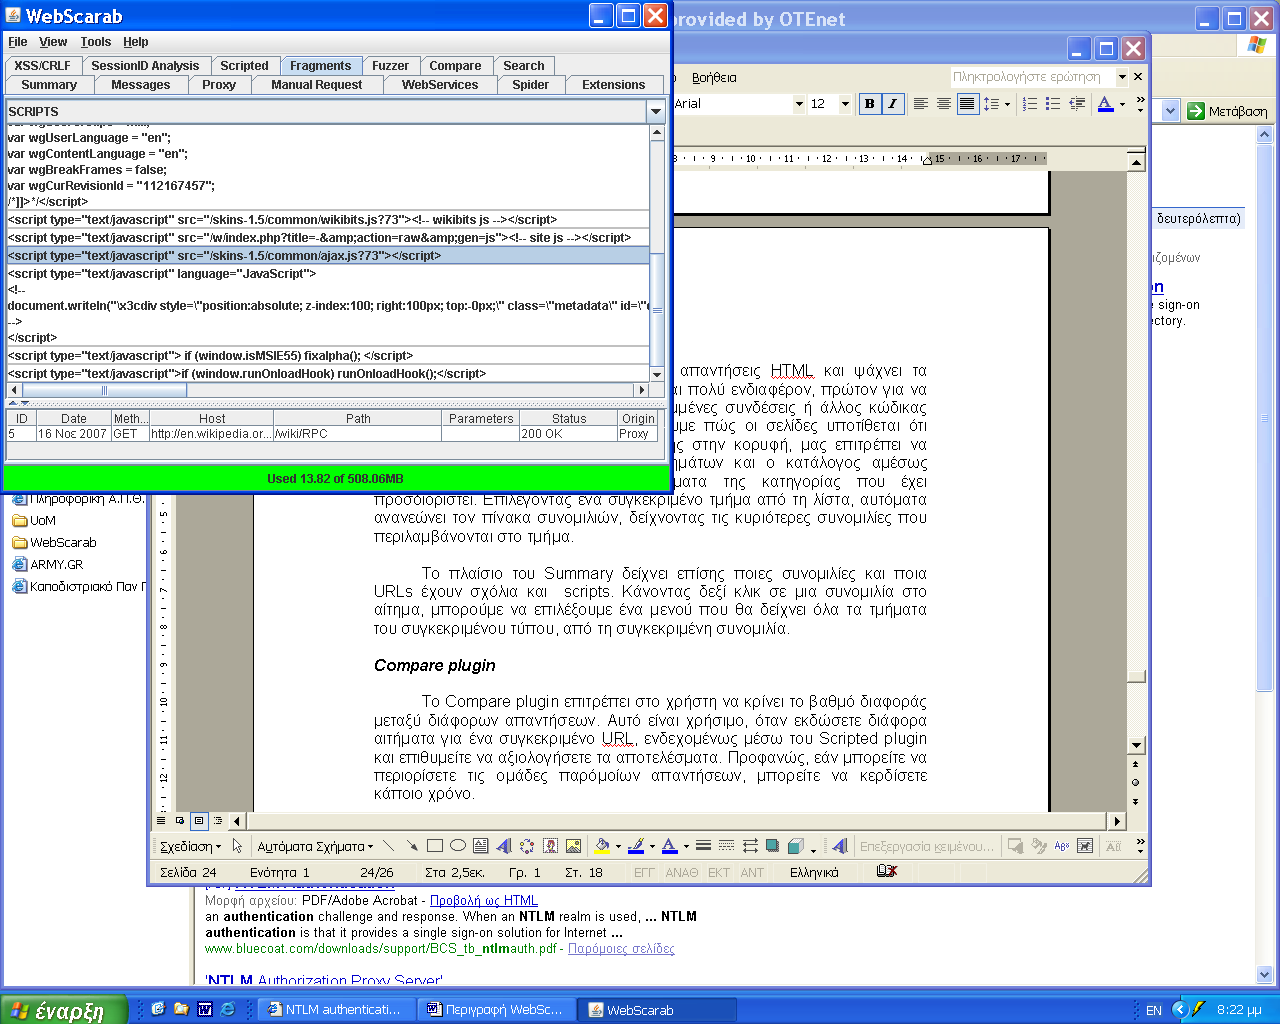Open Αυτόματα Σχήματα AutoShapes menu

(x=315, y=846)
